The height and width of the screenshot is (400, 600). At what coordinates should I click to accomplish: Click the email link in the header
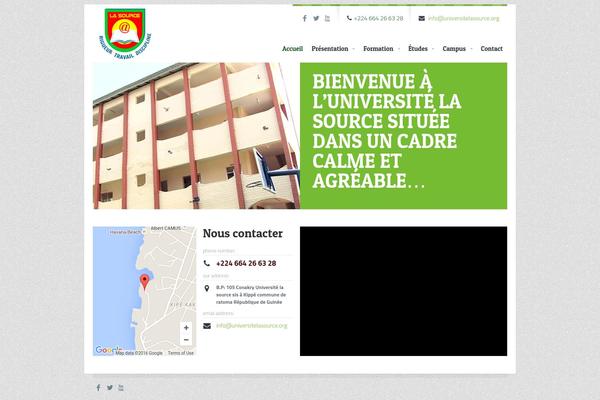[x=463, y=18]
